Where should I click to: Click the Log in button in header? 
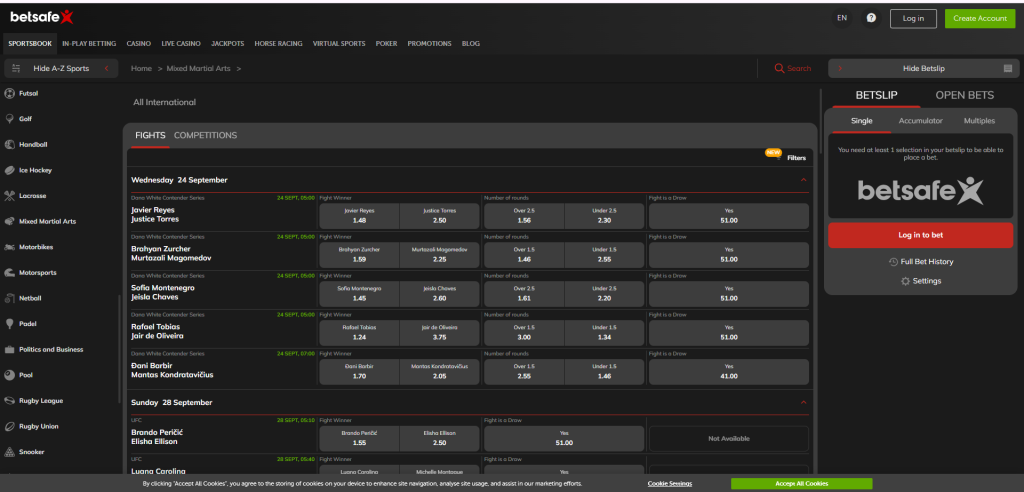pos(913,18)
